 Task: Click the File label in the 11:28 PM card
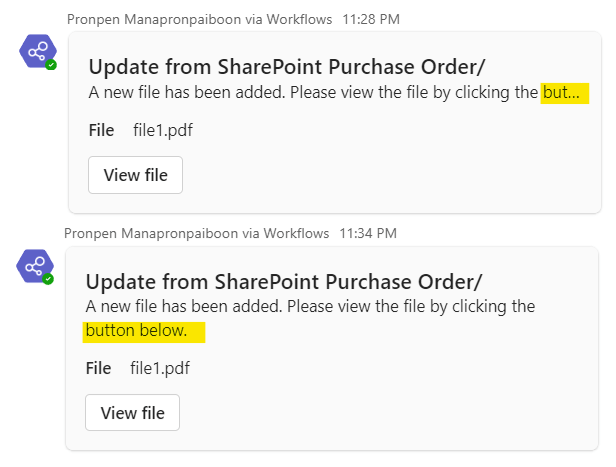[x=102, y=130]
